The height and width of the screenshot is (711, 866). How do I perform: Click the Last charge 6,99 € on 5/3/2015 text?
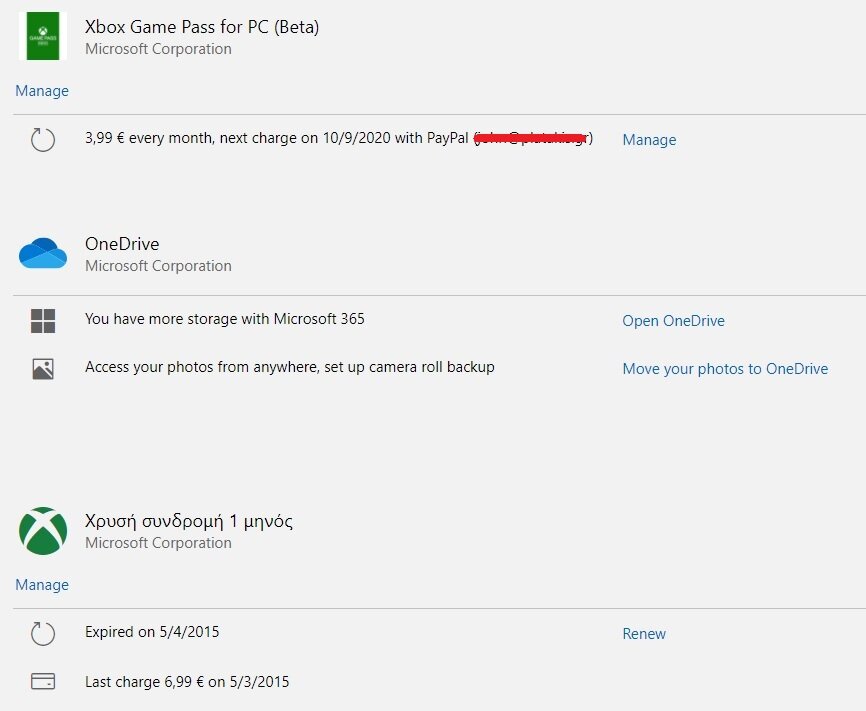point(187,682)
